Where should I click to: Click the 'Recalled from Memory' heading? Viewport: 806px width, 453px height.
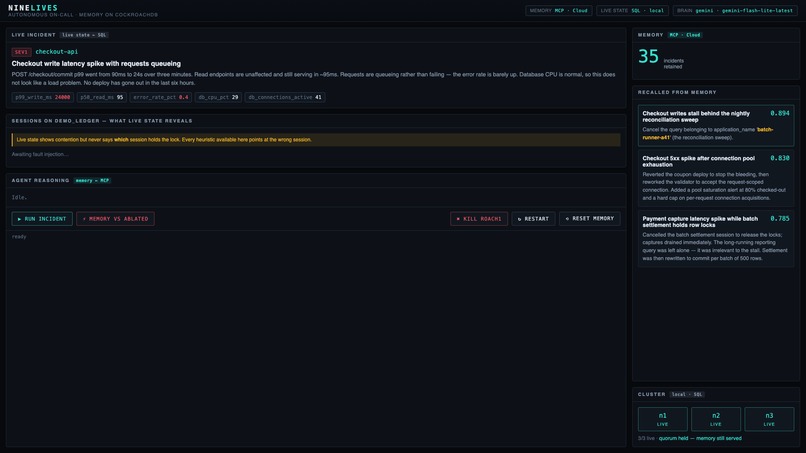click(677, 93)
